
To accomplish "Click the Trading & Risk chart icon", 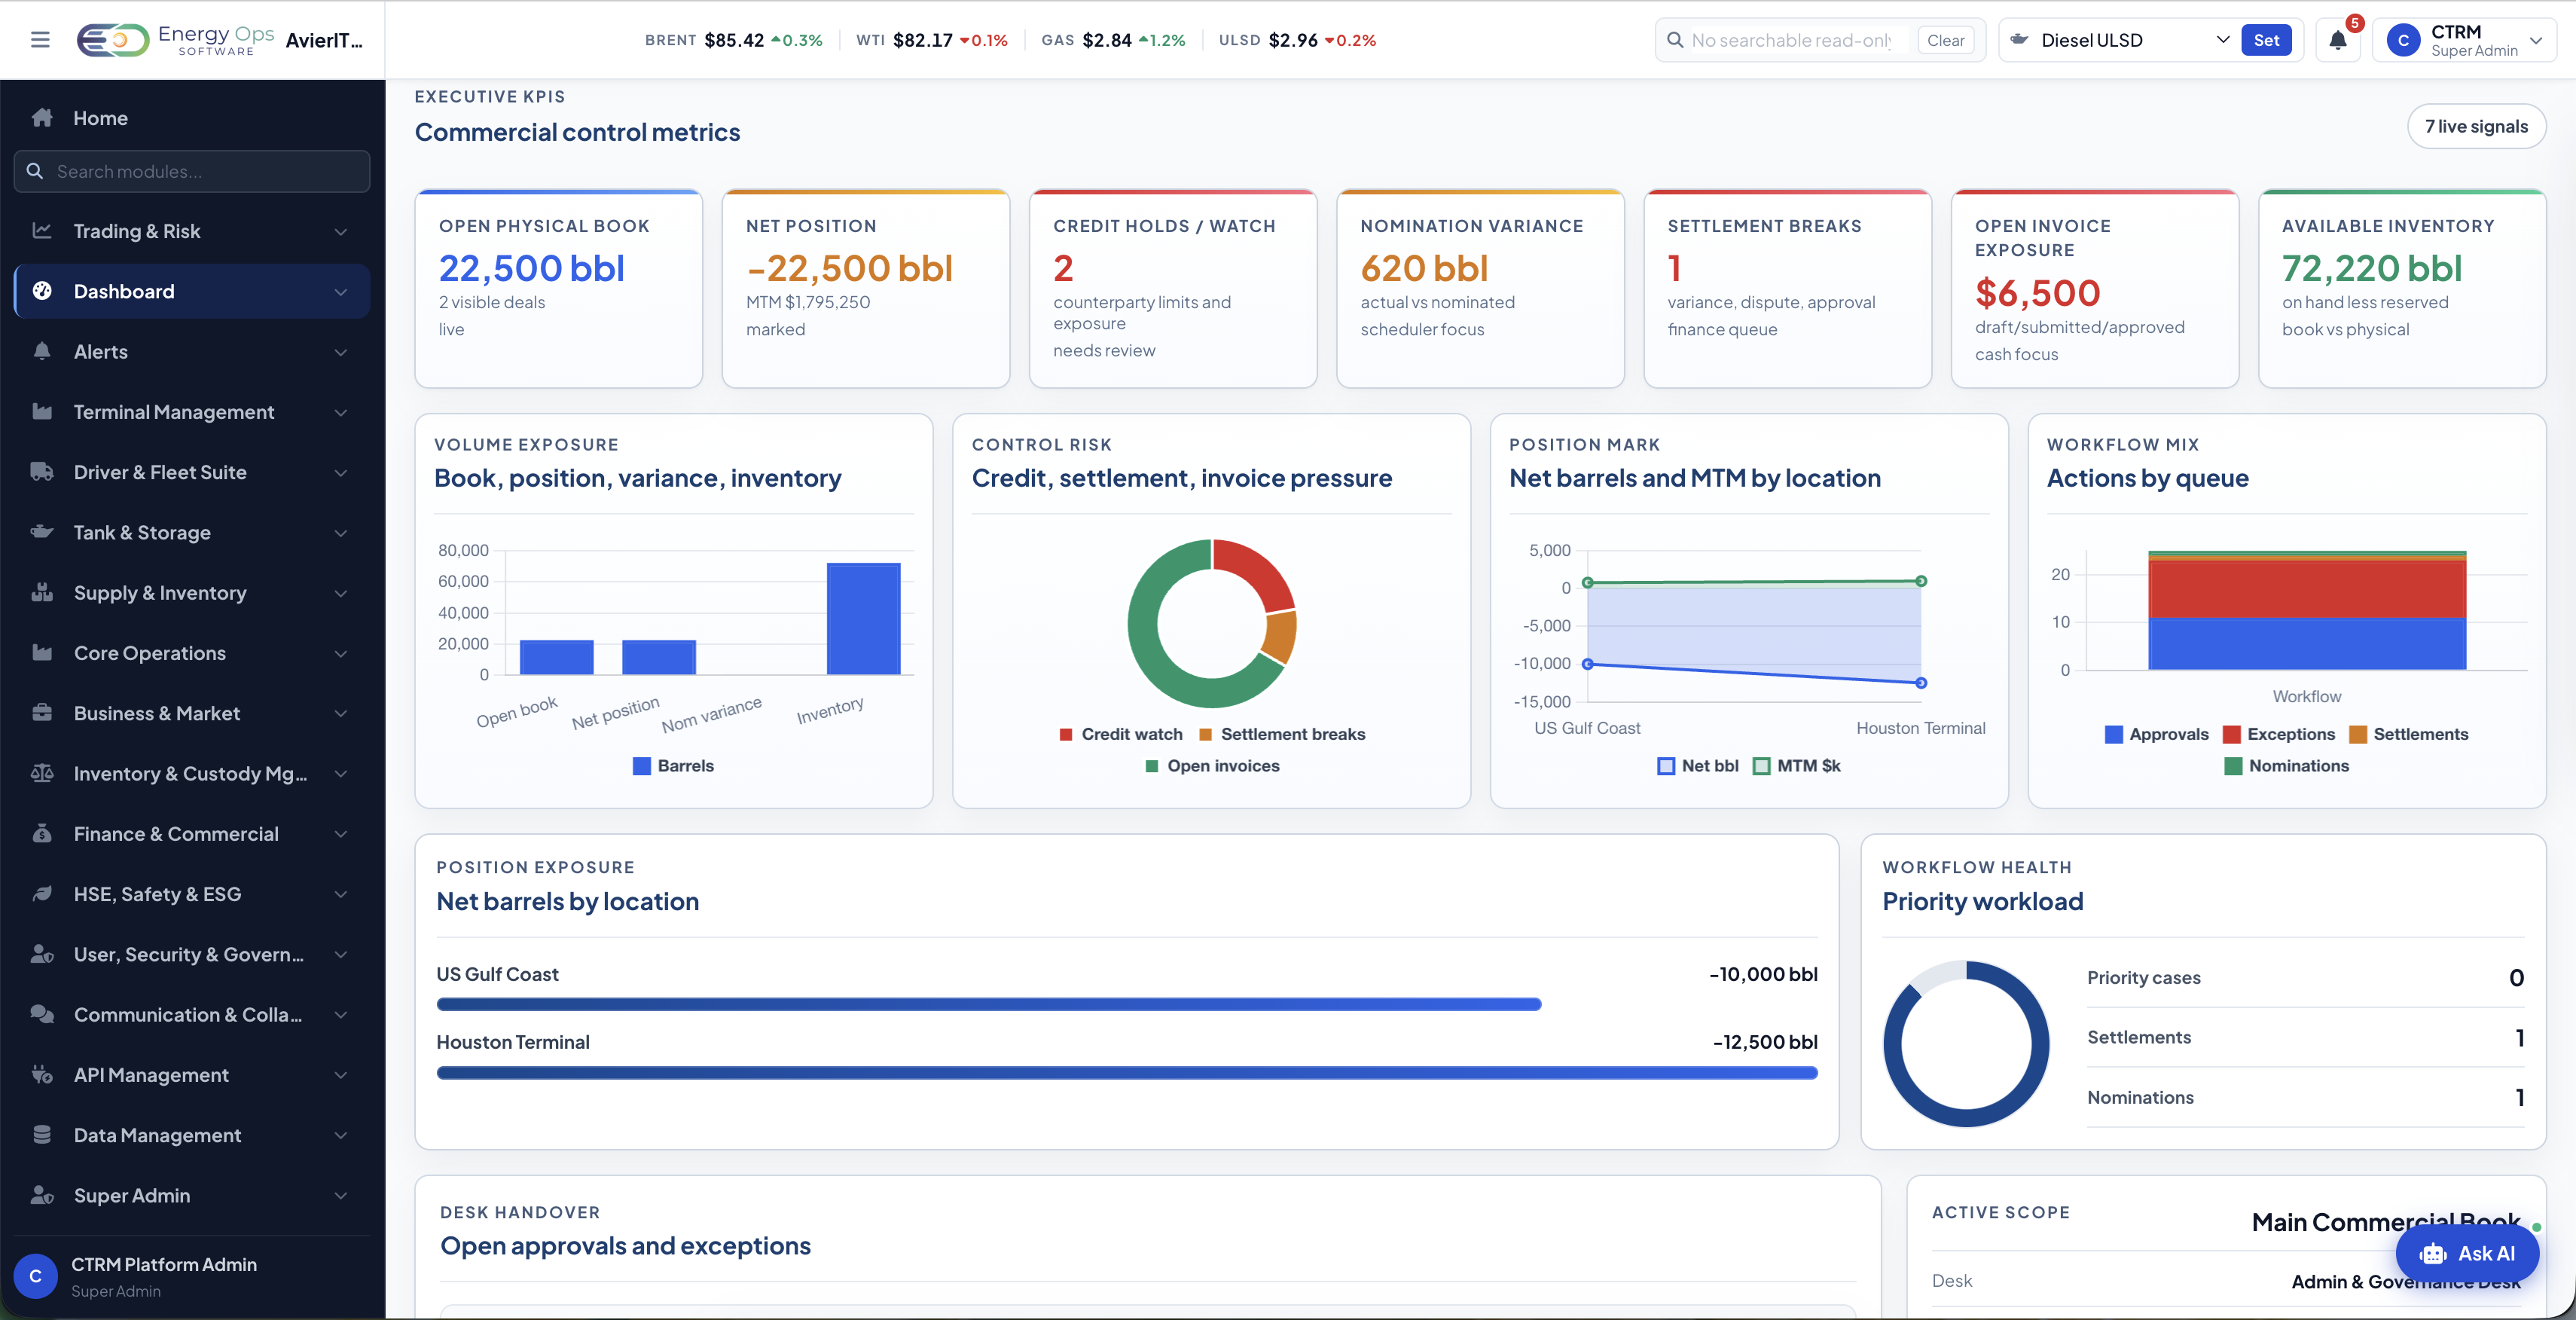I will pos(42,231).
